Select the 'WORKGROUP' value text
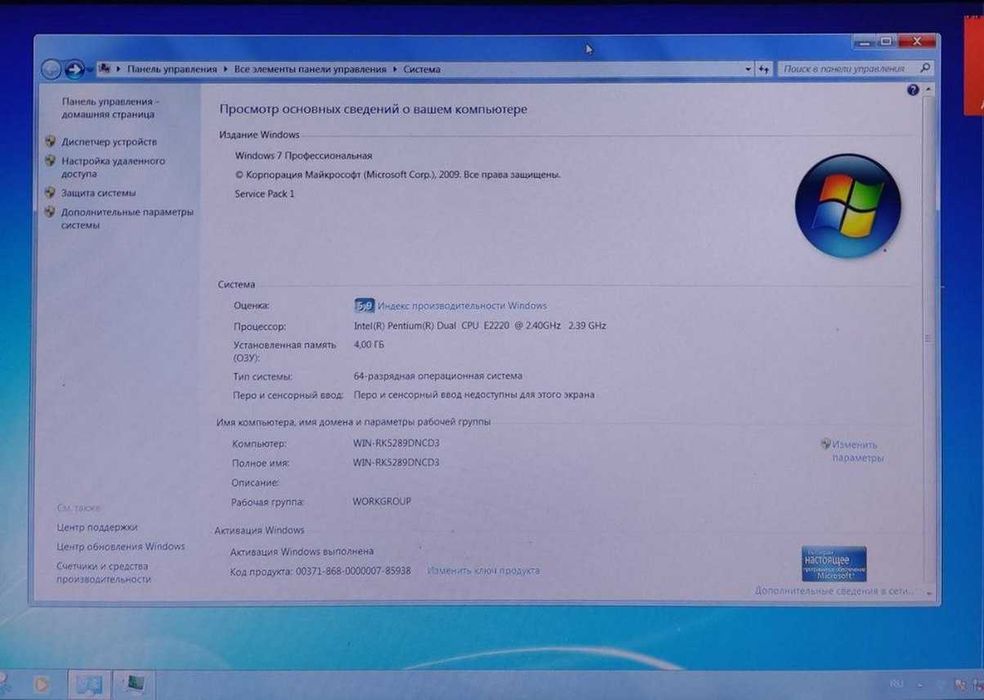 [382, 502]
